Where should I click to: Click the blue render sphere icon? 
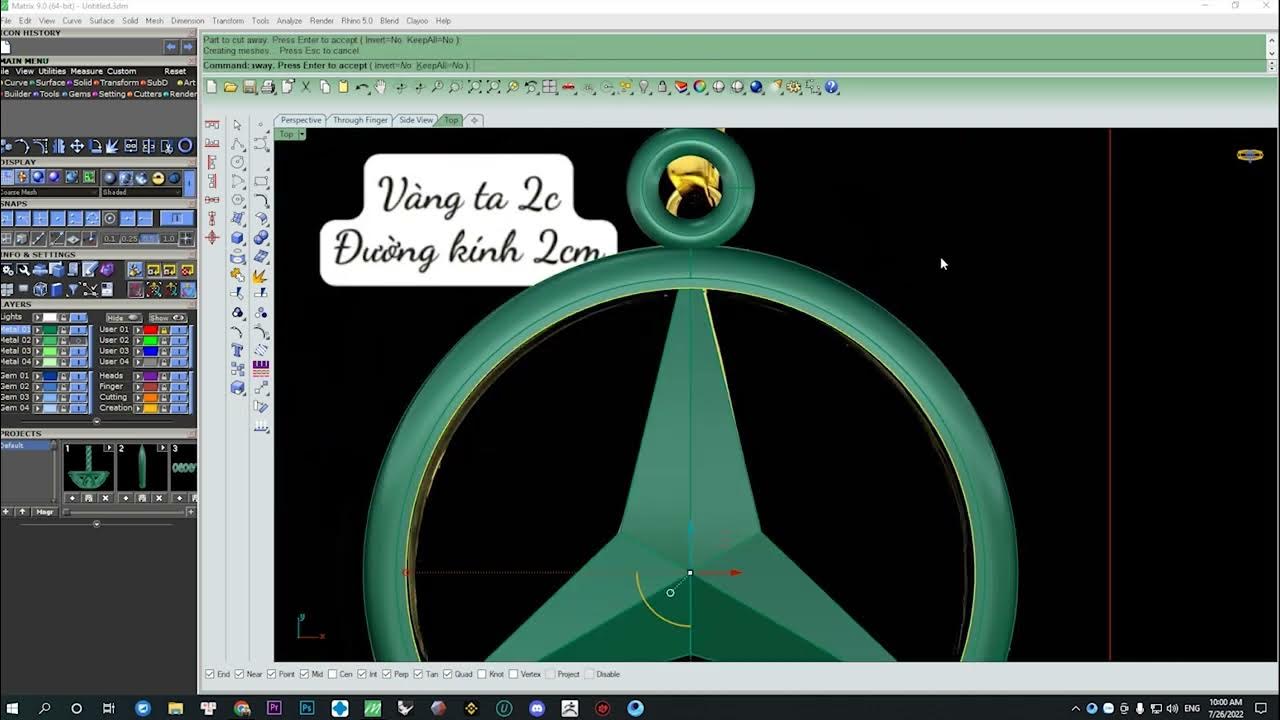[756, 87]
